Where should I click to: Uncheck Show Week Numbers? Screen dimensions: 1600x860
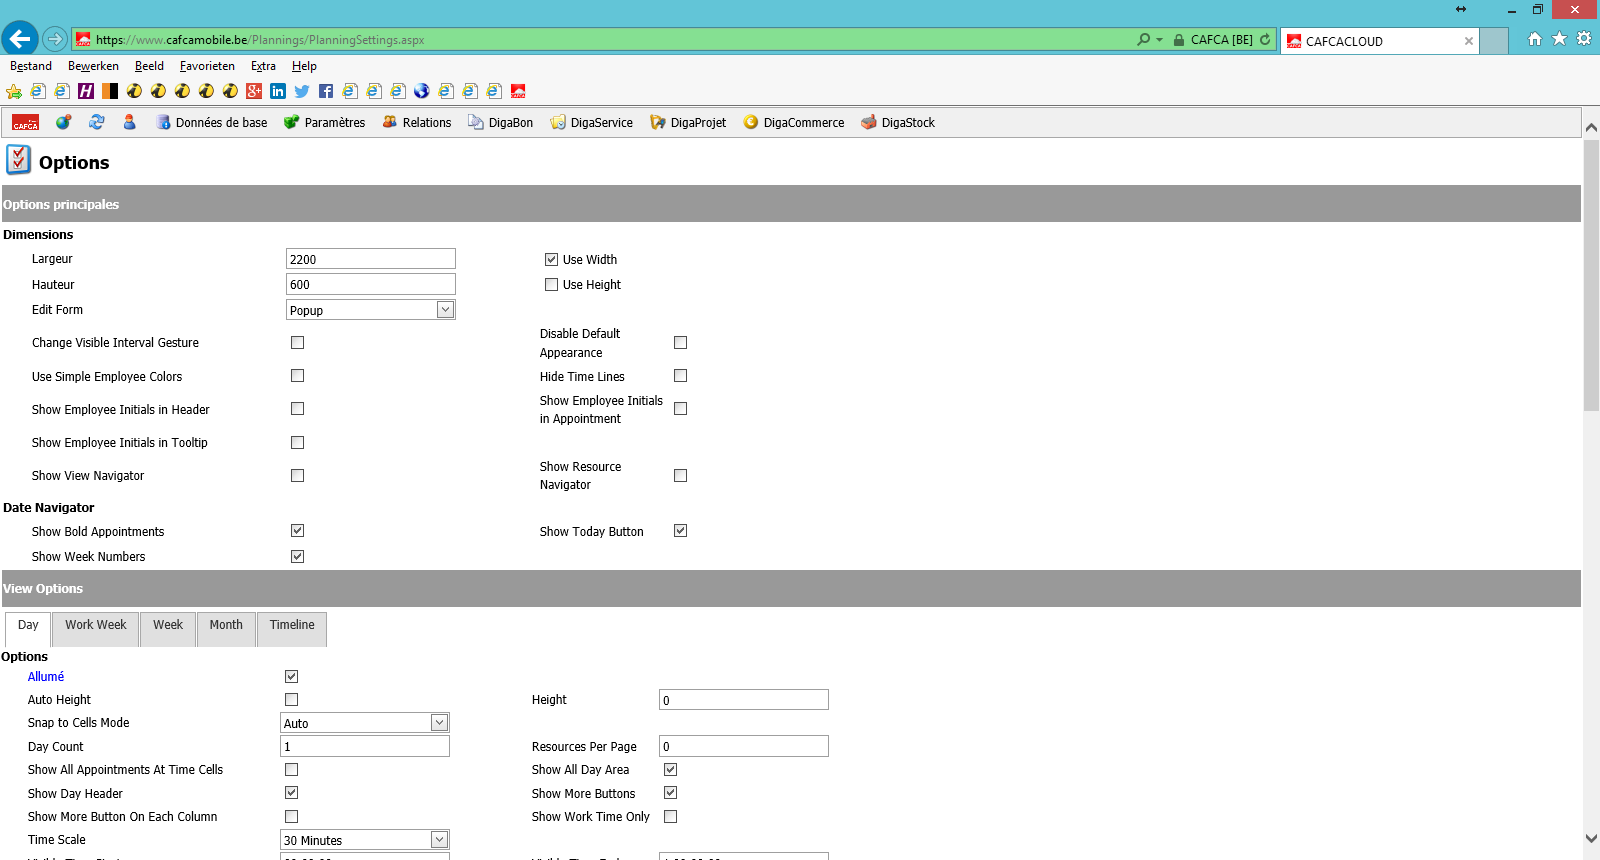pyautogui.click(x=297, y=556)
